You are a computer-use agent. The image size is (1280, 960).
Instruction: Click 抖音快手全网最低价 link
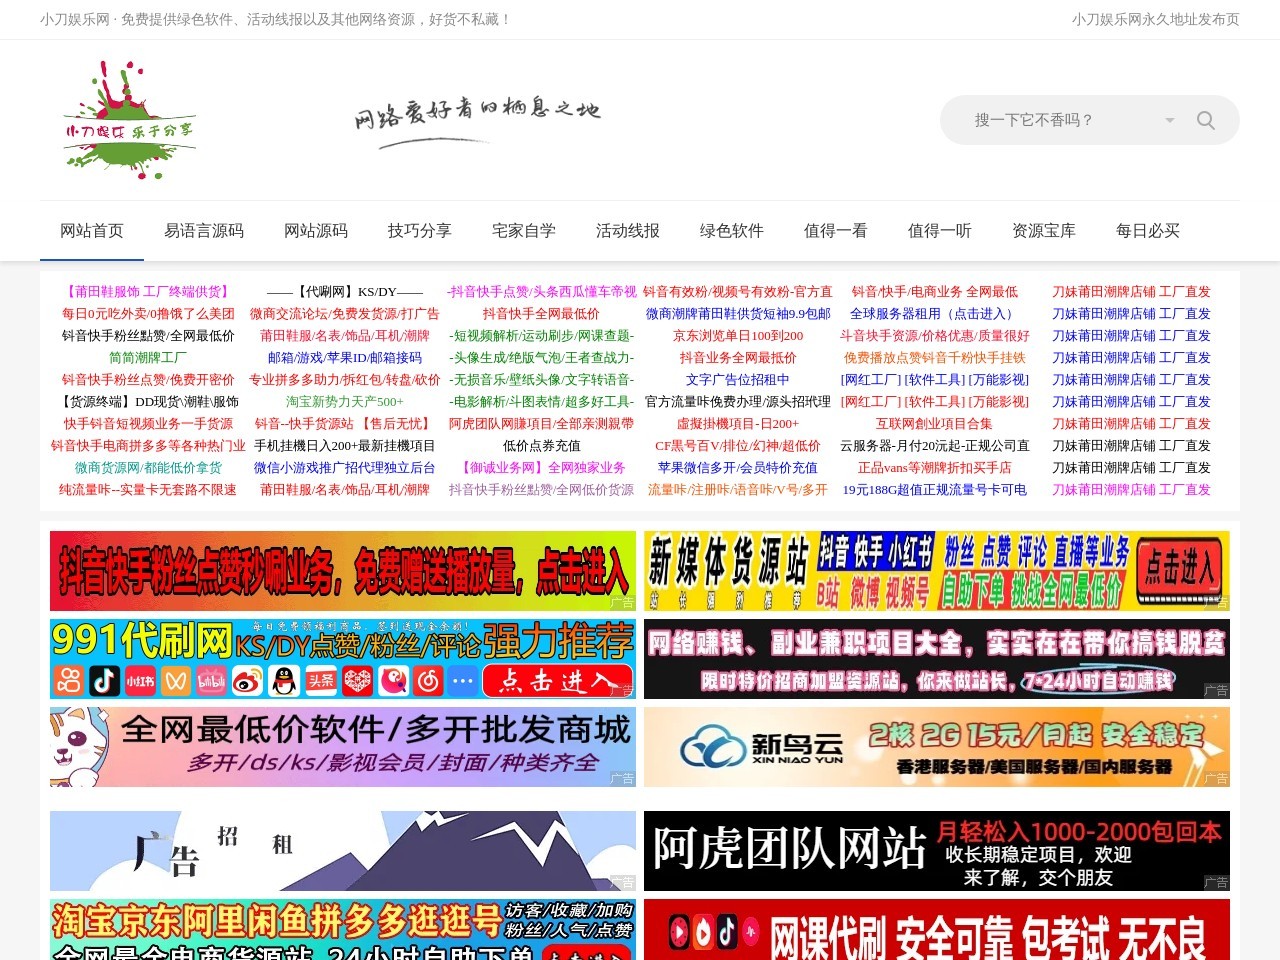pos(542,314)
